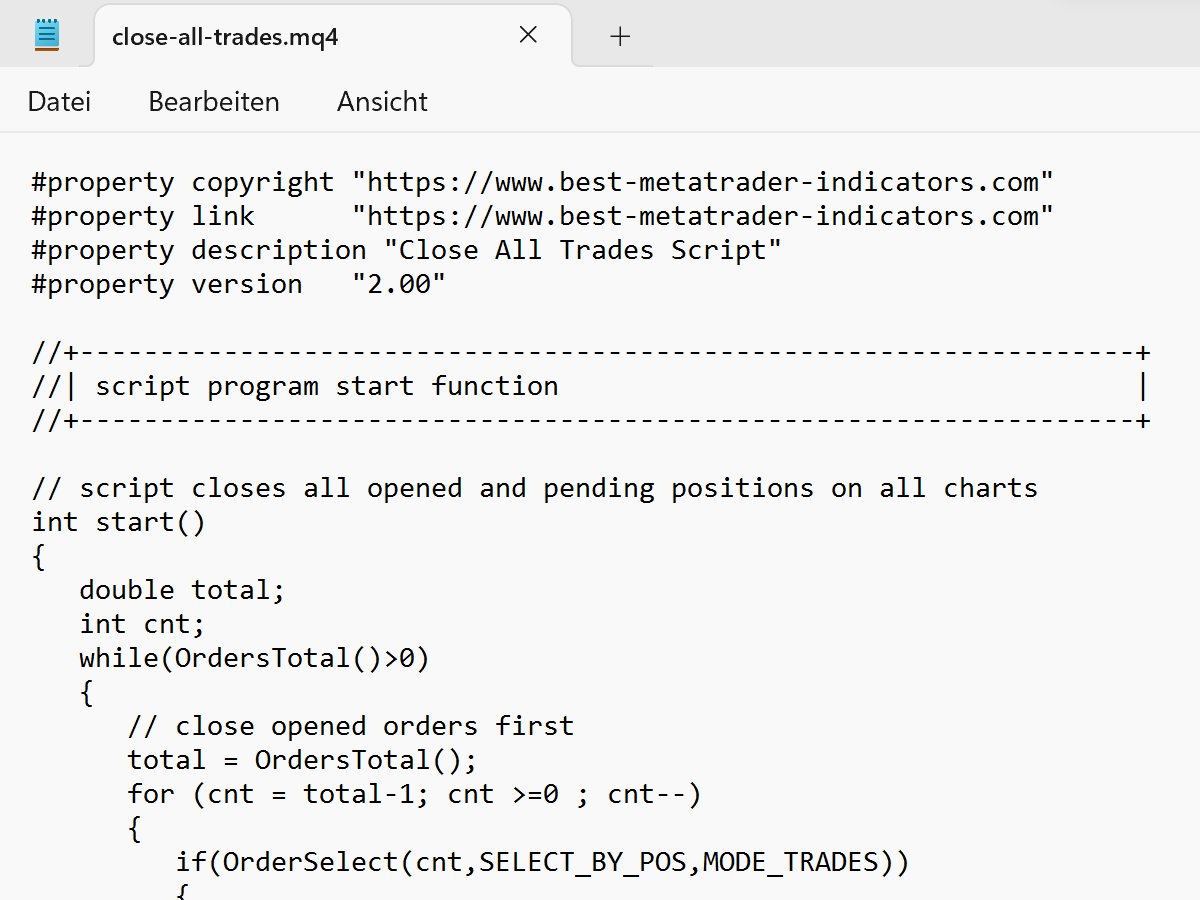Click the Close All Trades Script description text
The width and height of the screenshot is (1200, 900).
585,249
